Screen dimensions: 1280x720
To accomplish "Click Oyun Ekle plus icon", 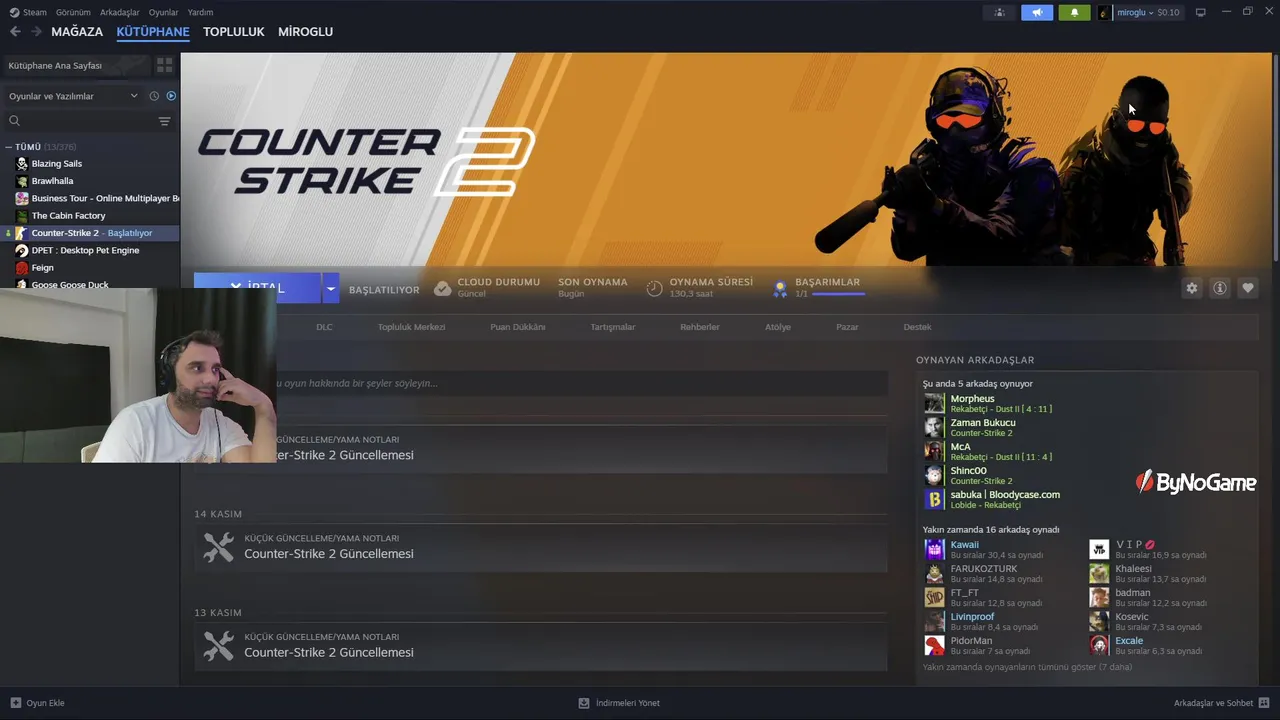I will [16, 703].
